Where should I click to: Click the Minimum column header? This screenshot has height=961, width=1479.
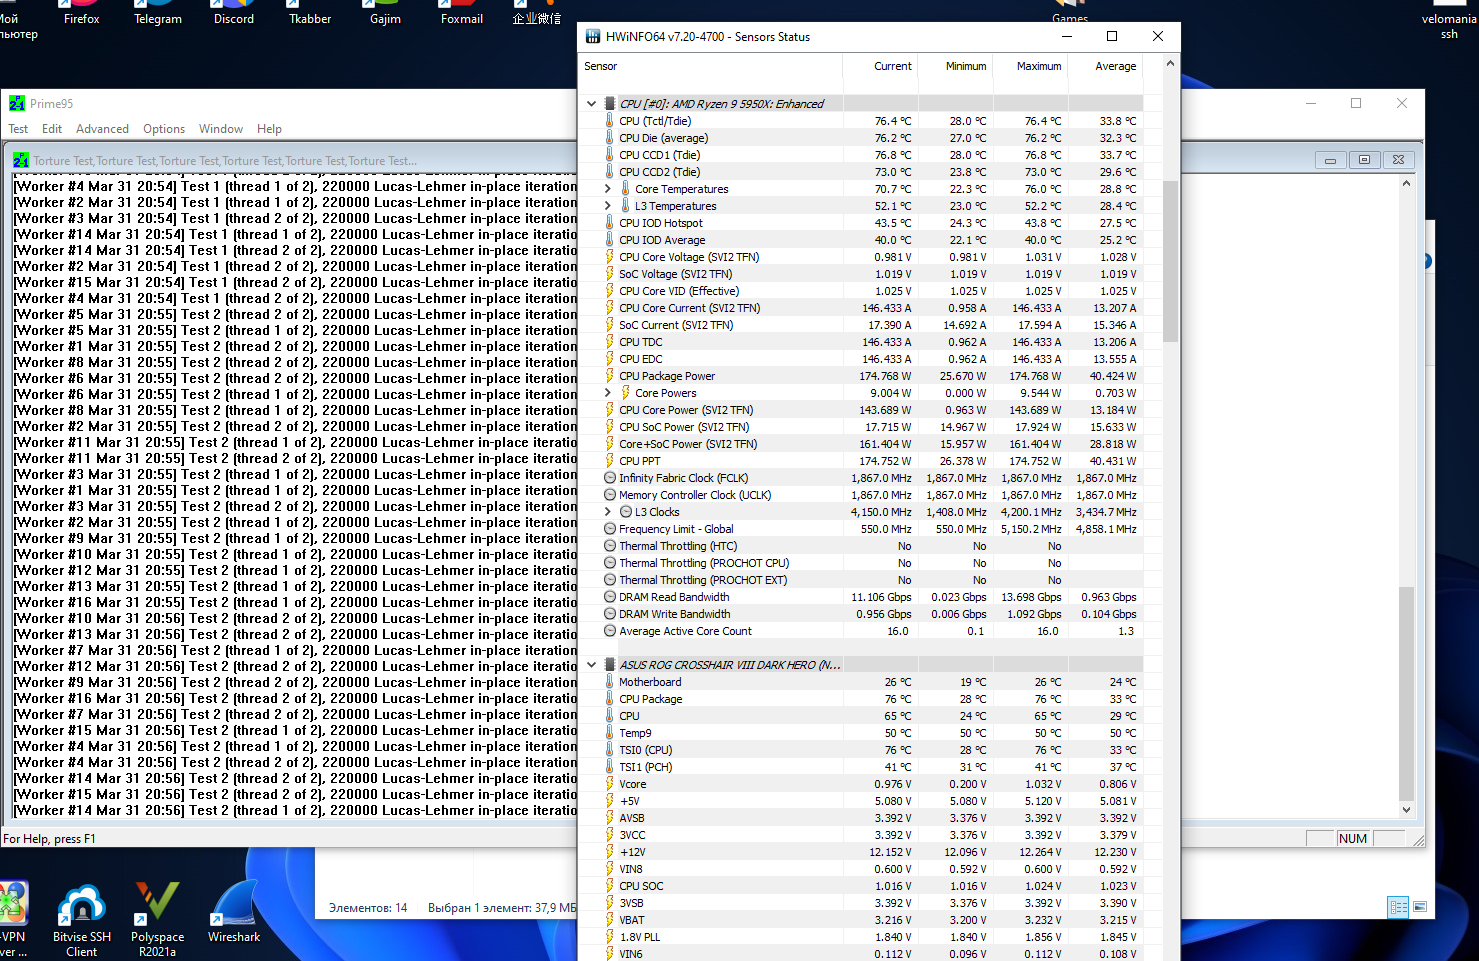(956, 66)
